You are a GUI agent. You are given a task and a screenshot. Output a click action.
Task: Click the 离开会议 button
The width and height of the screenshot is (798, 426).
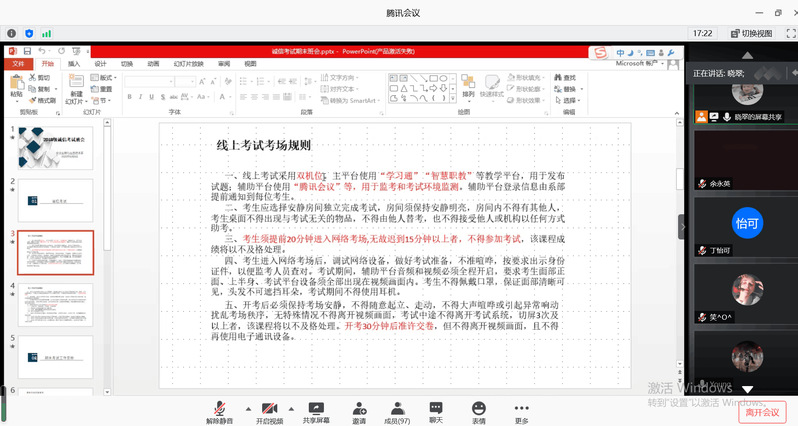point(763,410)
